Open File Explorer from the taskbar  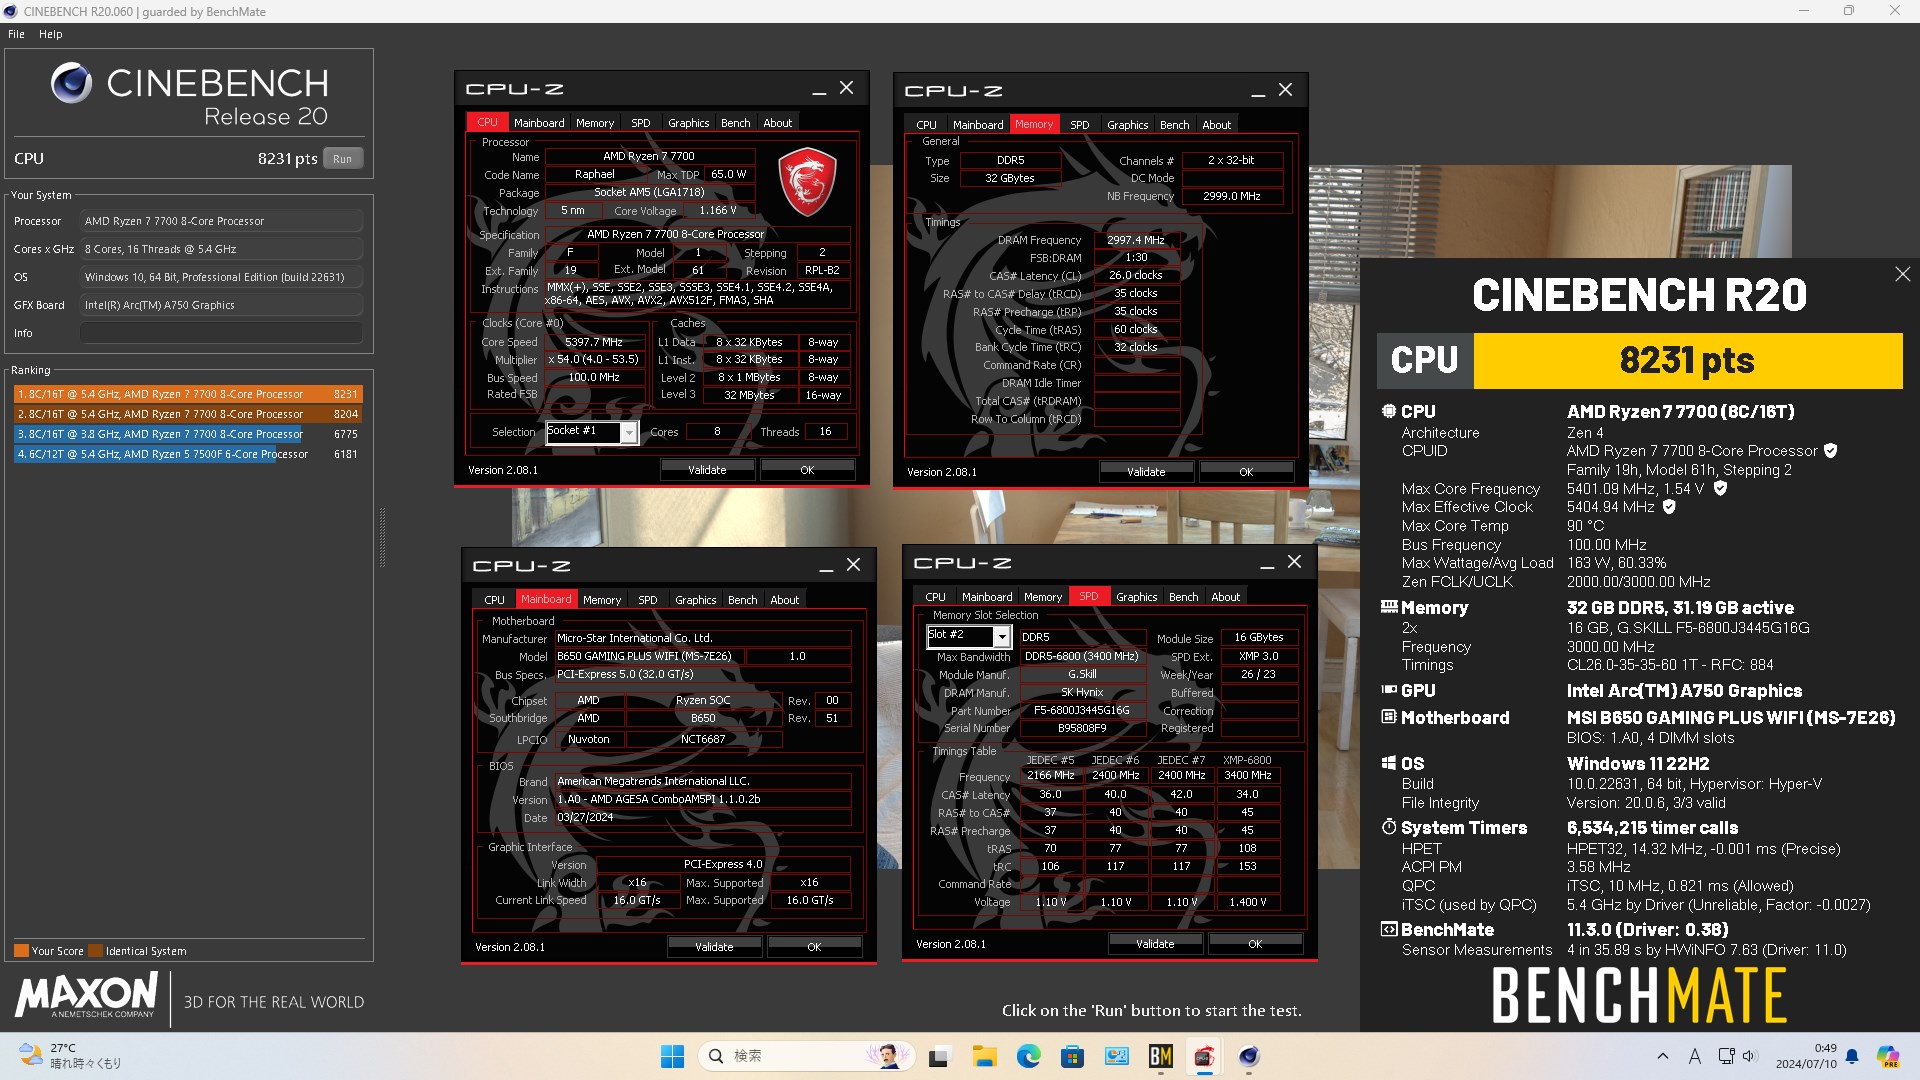point(984,1056)
